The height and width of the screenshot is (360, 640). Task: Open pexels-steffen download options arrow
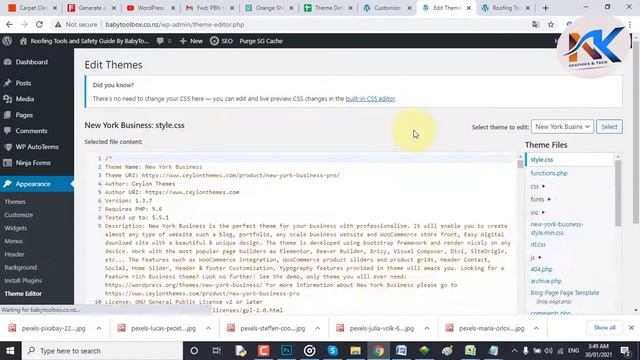pyautogui.click(x=318, y=328)
